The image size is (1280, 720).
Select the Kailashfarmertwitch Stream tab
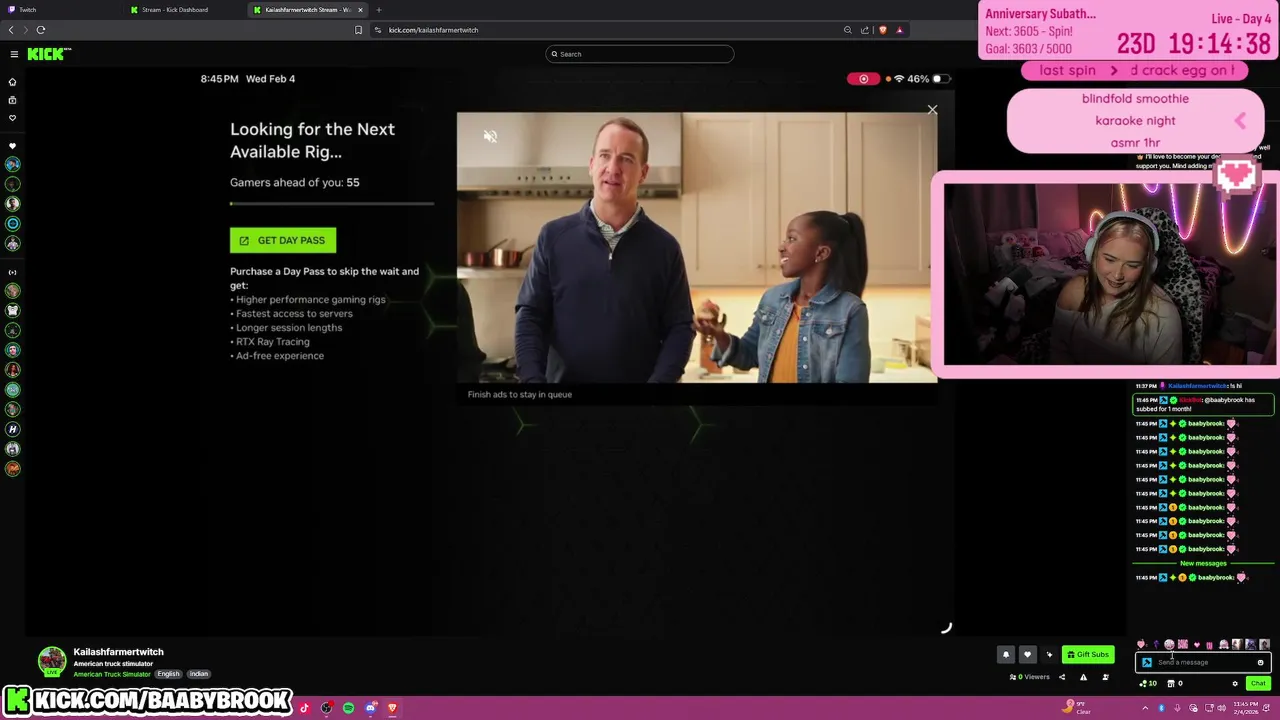pyautogui.click(x=308, y=10)
